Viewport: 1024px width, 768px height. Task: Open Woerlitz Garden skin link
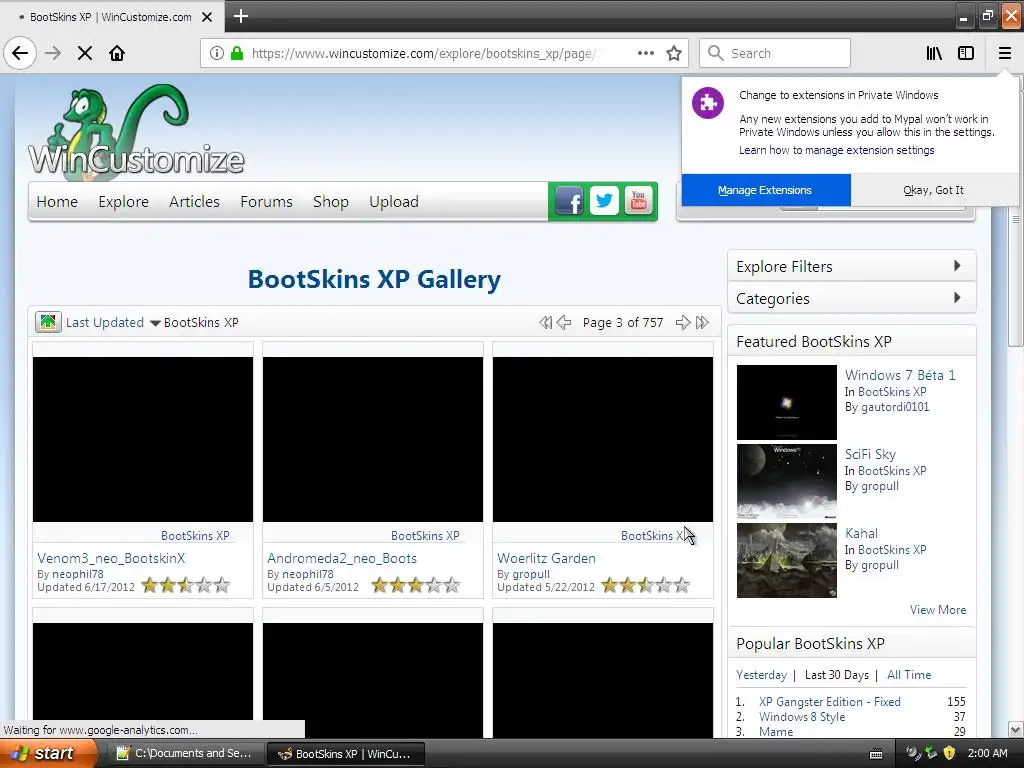[x=546, y=558]
